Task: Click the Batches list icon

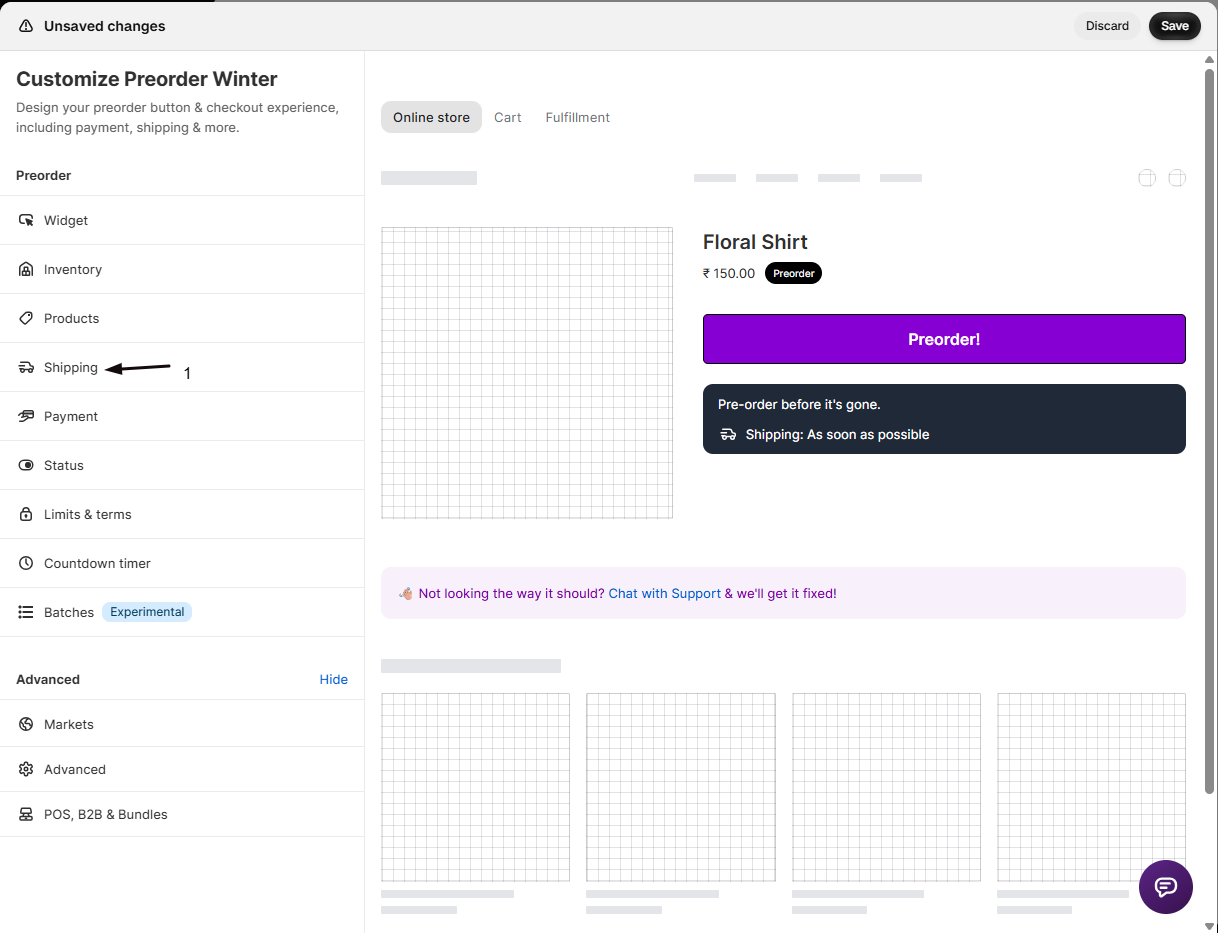Action: (26, 612)
